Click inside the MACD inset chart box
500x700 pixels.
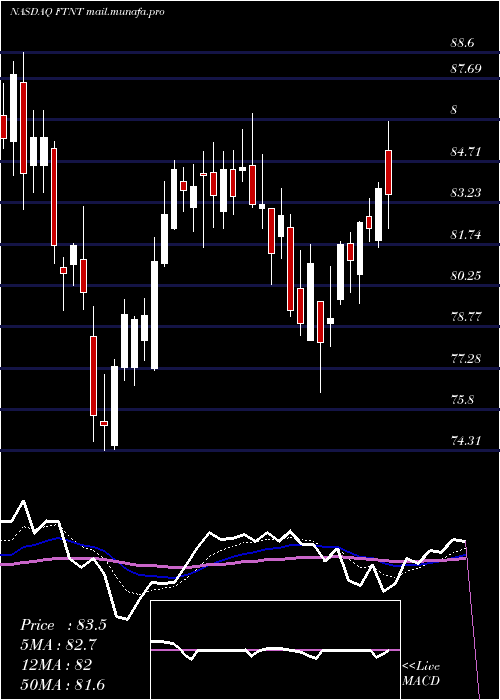275,650
